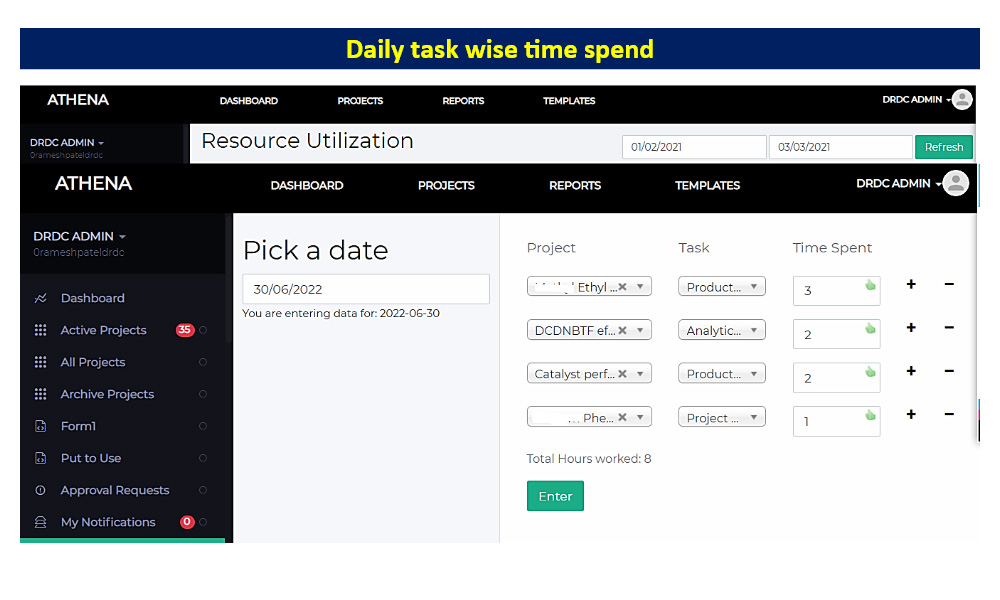The height and width of the screenshot is (600, 1000).
Task: Click the time spent field showing 1
Action: 836,421
